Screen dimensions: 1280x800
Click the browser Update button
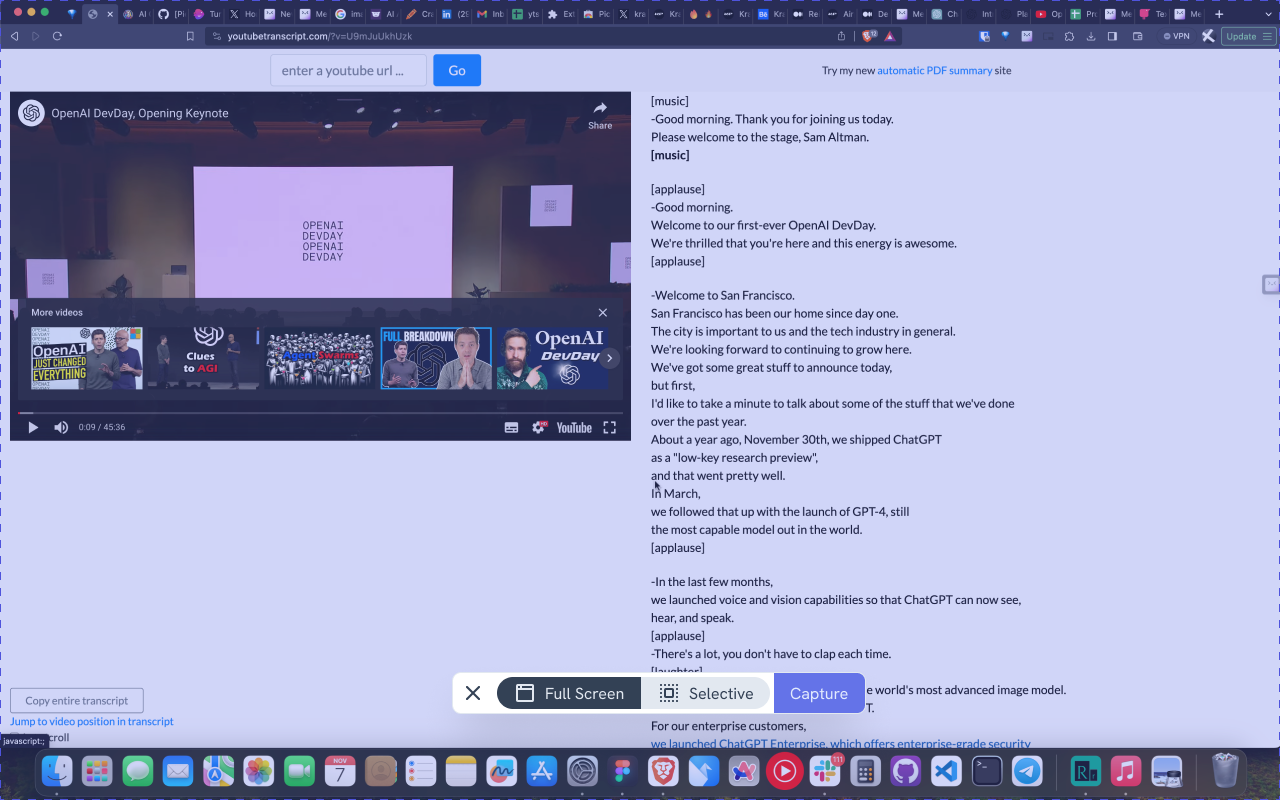pos(1248,36)
